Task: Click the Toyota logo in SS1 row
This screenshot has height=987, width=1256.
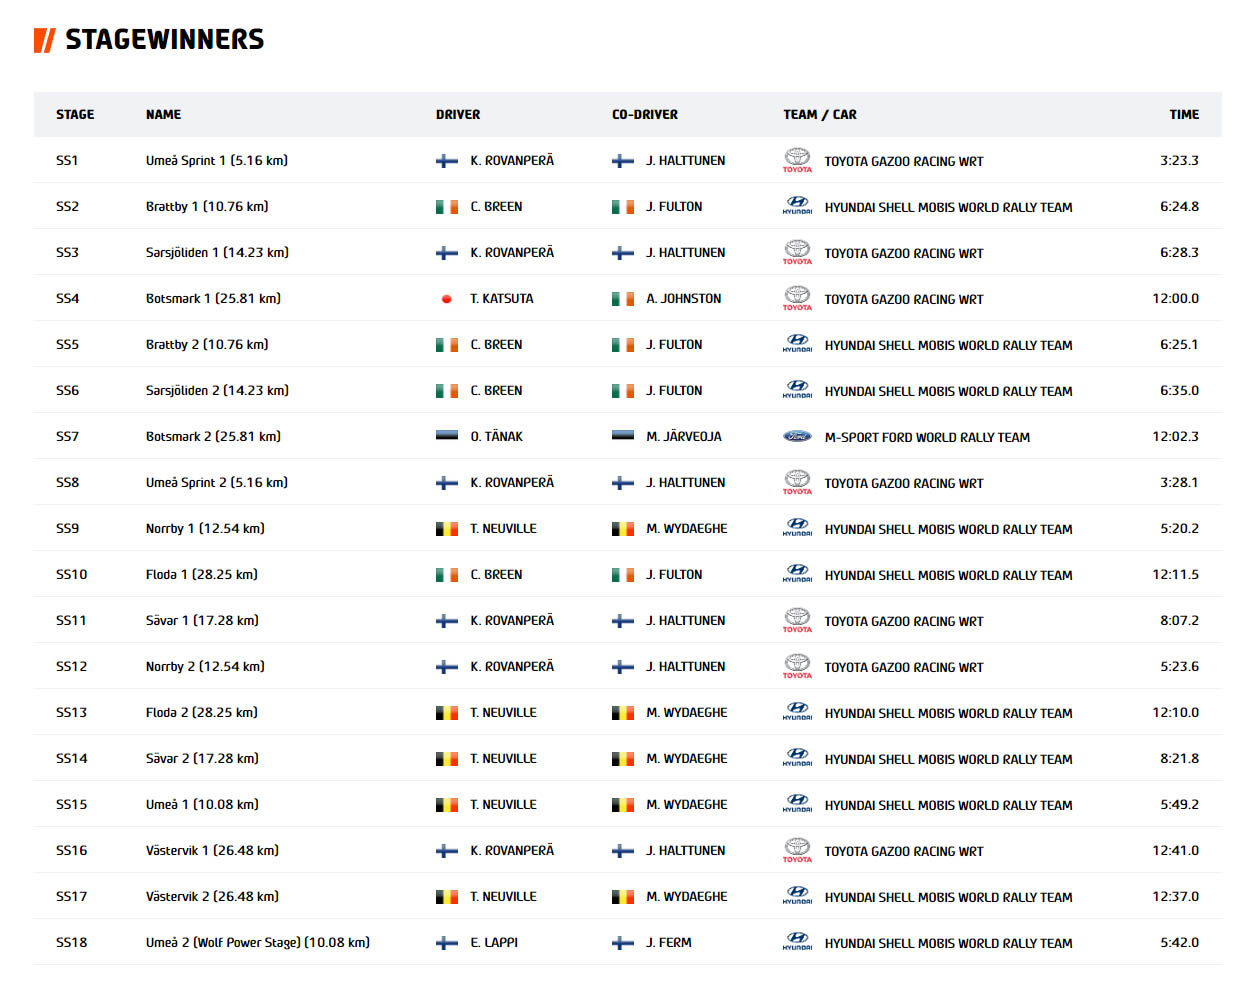Action: pyautogui.click(x=797, y=160)
